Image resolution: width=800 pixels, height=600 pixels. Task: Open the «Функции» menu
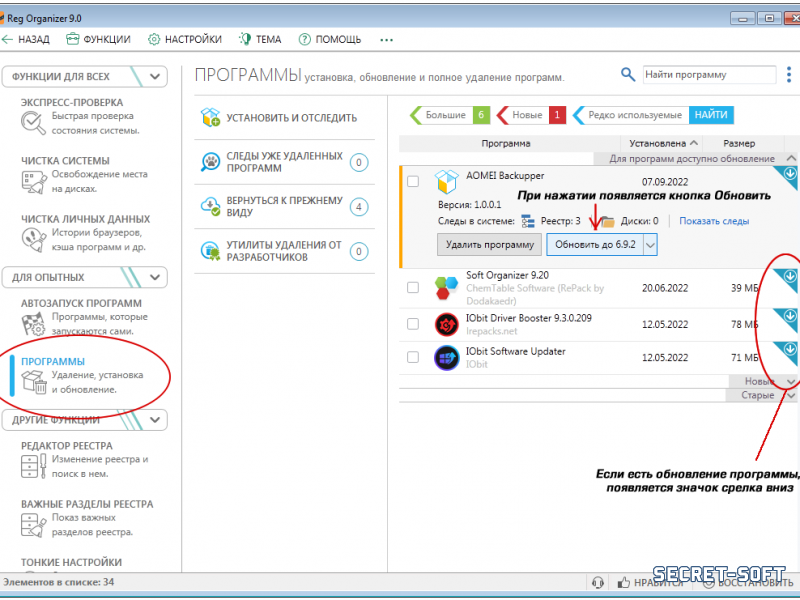pyautogui.click(x=98, y=39)
